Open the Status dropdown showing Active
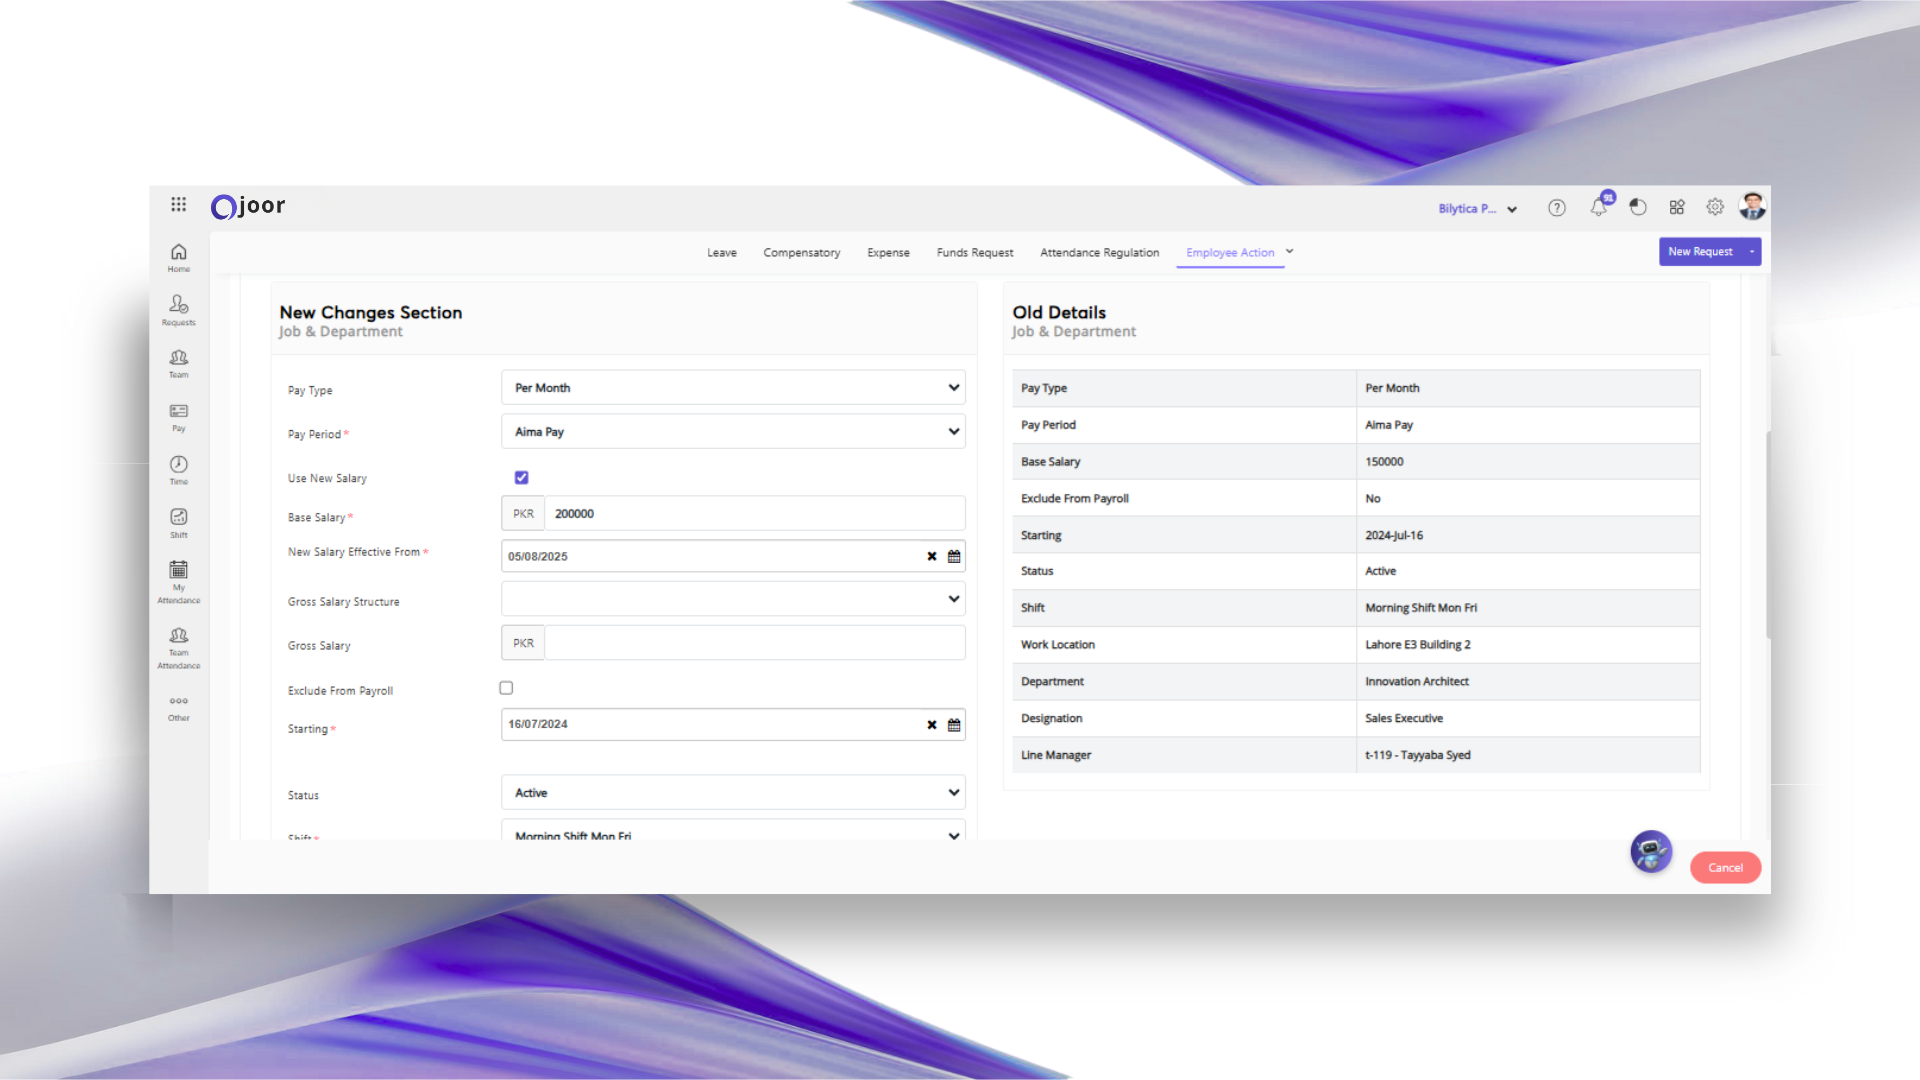 (733, 793)
